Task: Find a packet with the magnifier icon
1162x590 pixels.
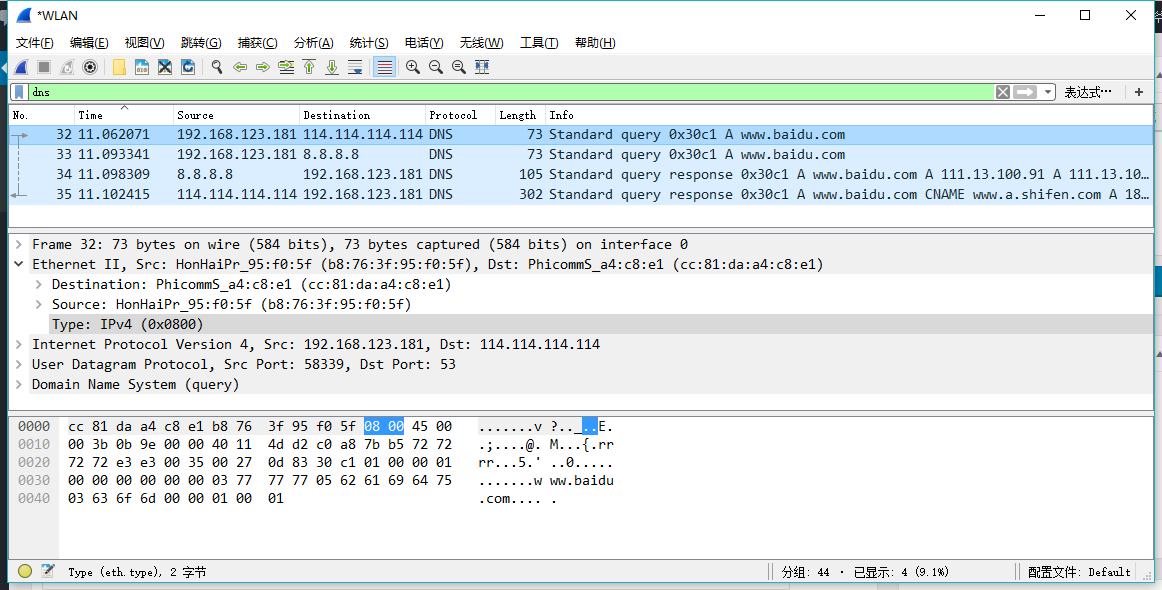Action: [216, 67]
